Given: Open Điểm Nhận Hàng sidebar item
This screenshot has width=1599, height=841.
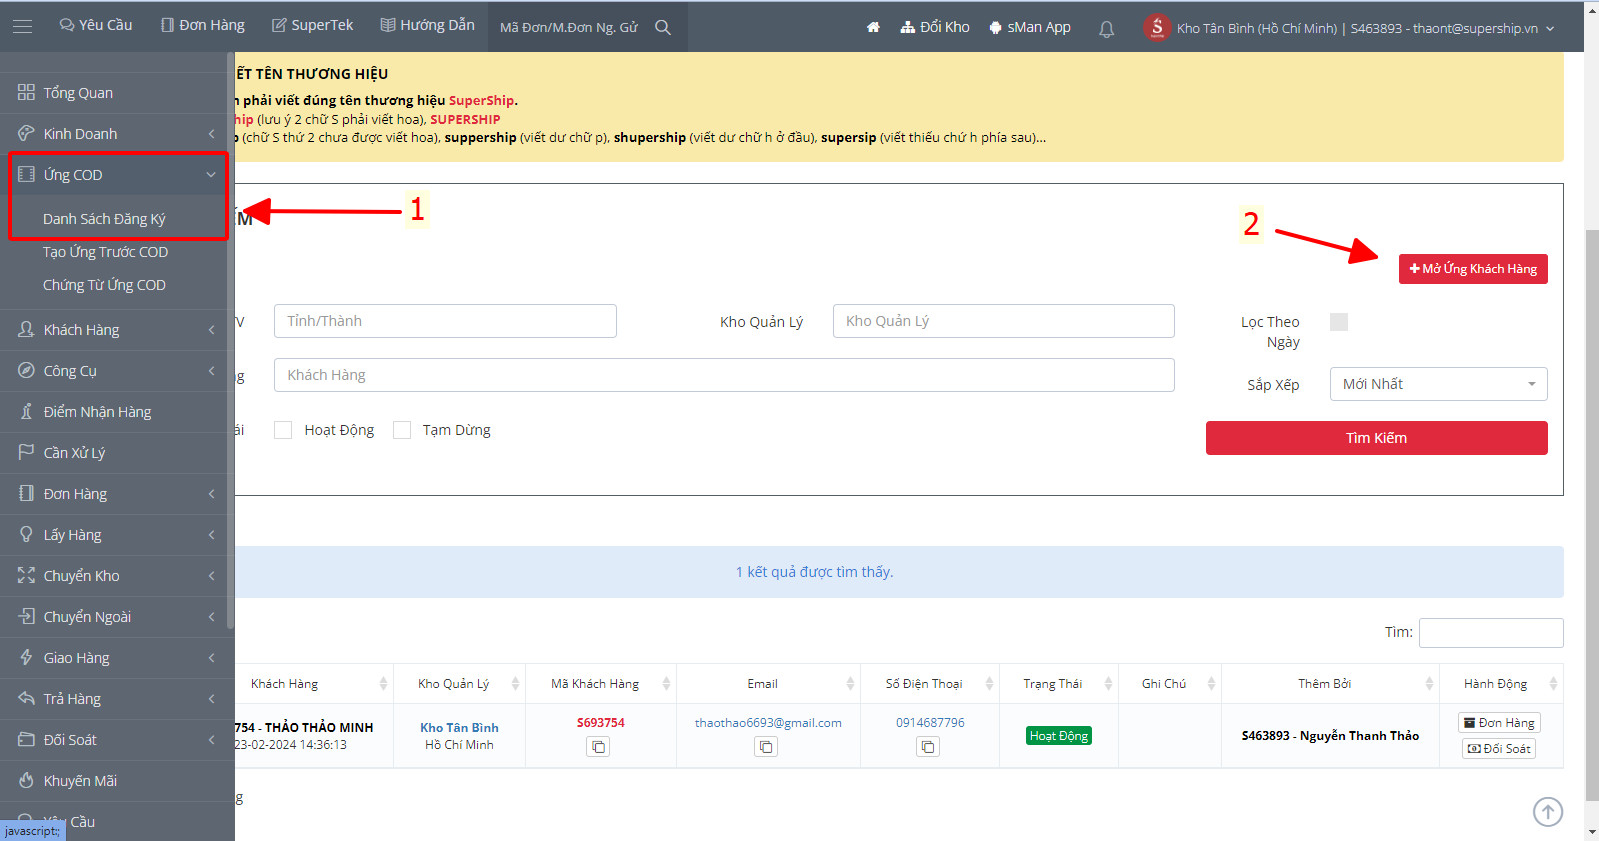Looking at the screenshot, I should (x=114, y=412).
